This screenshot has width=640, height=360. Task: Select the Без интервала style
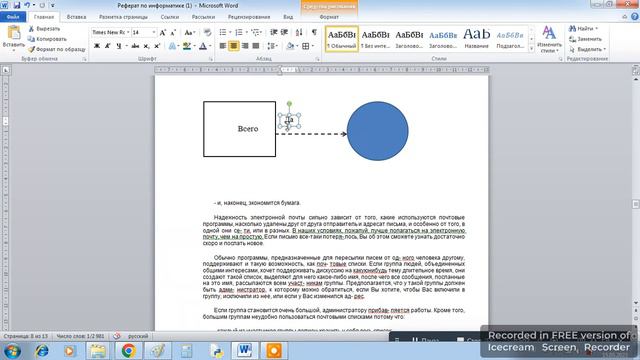376,39
